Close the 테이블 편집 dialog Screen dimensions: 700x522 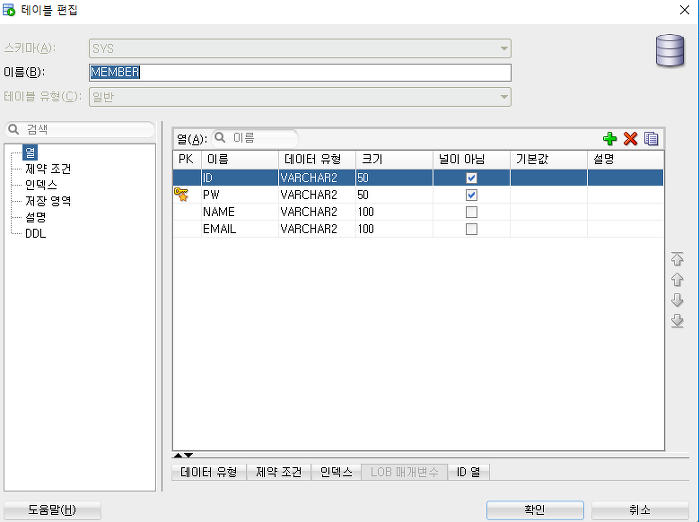coord(684,9)
